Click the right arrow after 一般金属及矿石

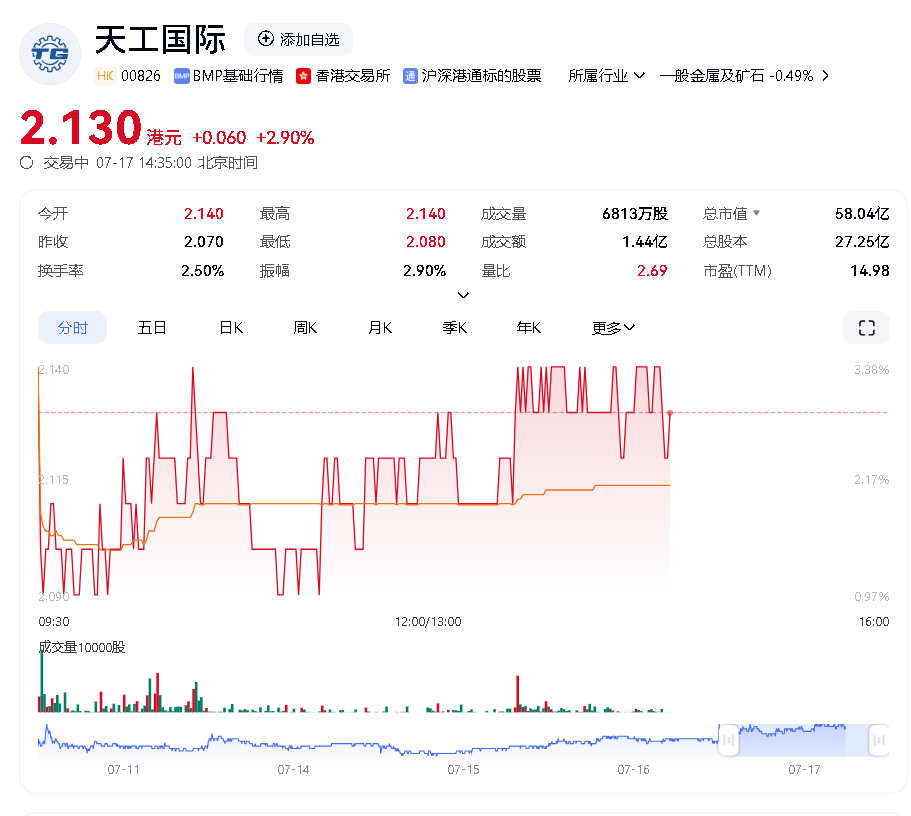(825, 76)
